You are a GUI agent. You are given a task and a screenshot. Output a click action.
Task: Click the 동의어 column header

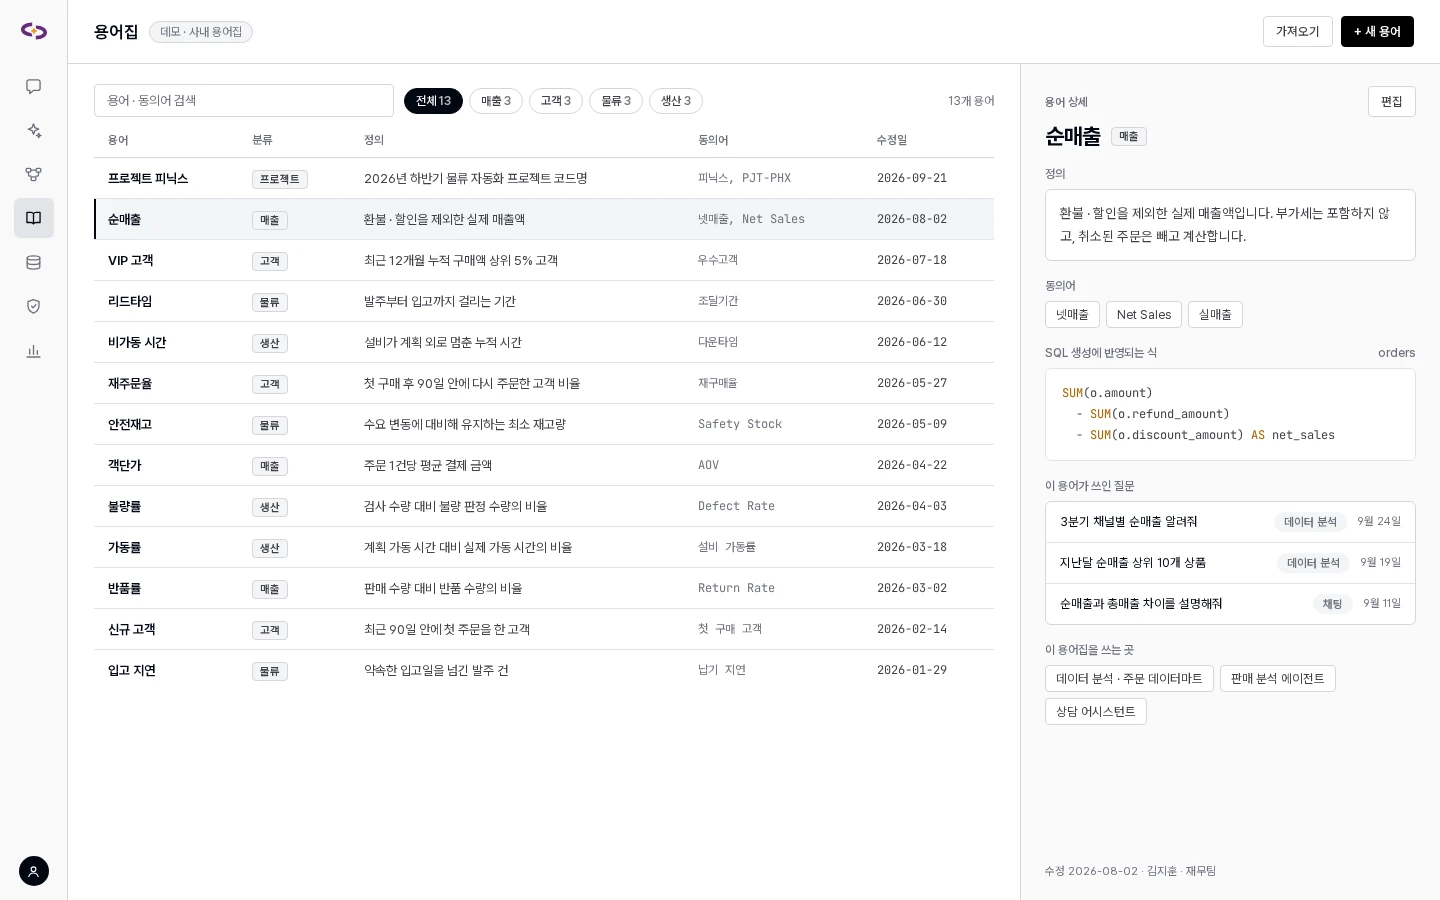coord(713,140)
